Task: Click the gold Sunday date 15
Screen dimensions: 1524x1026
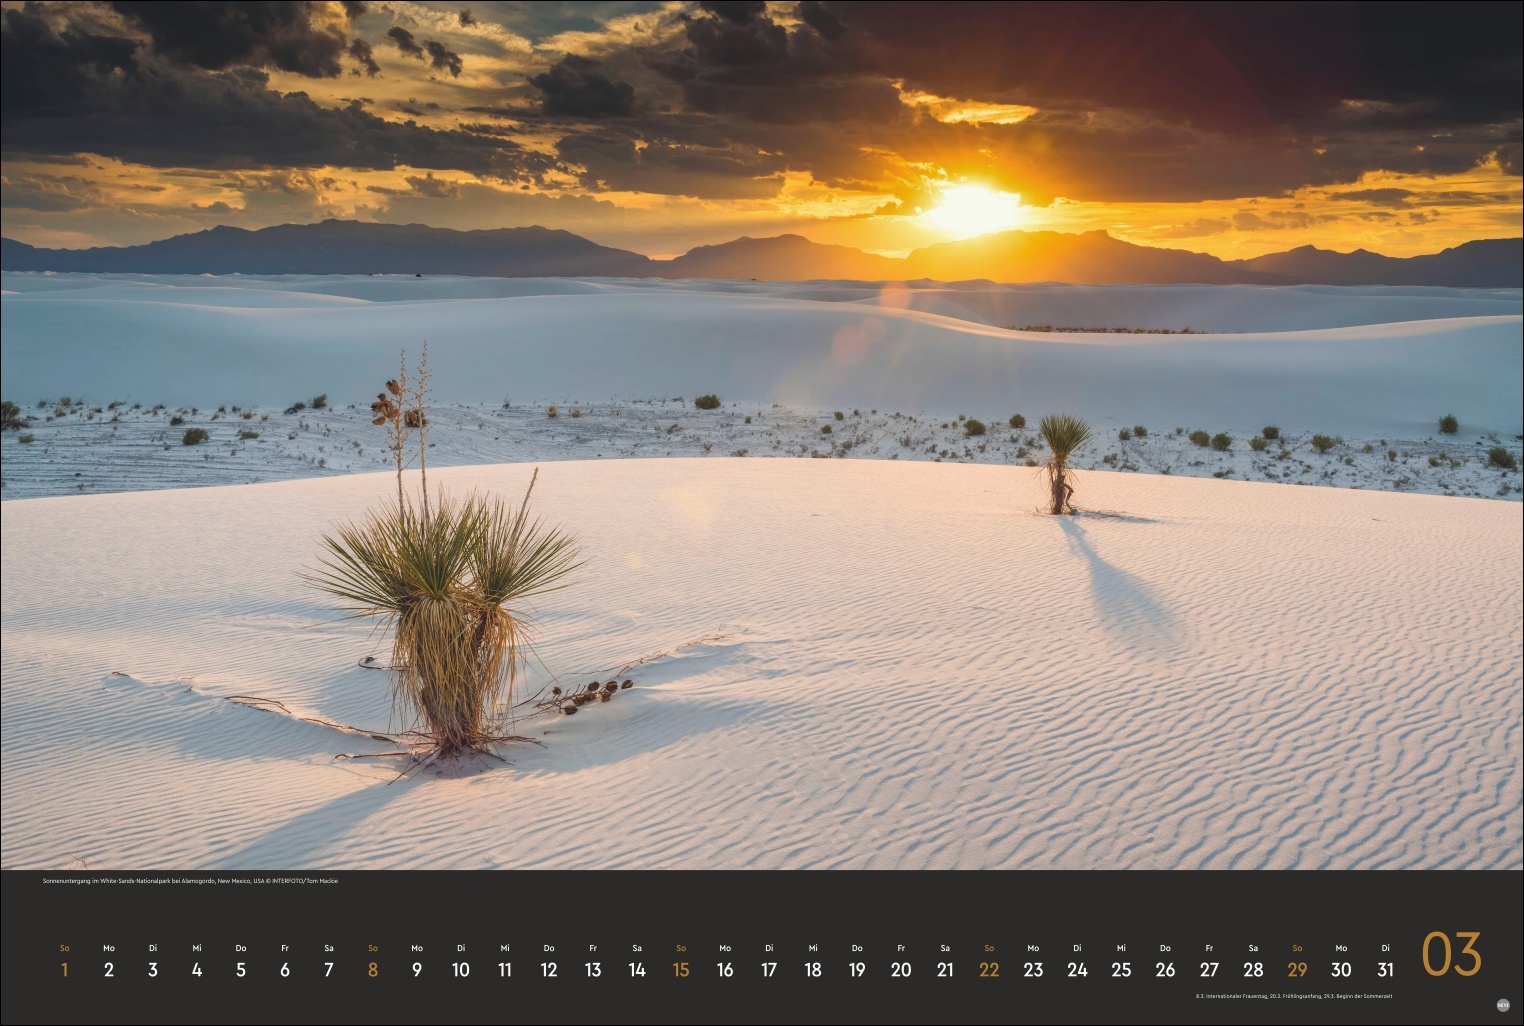Action: point(681,969)
